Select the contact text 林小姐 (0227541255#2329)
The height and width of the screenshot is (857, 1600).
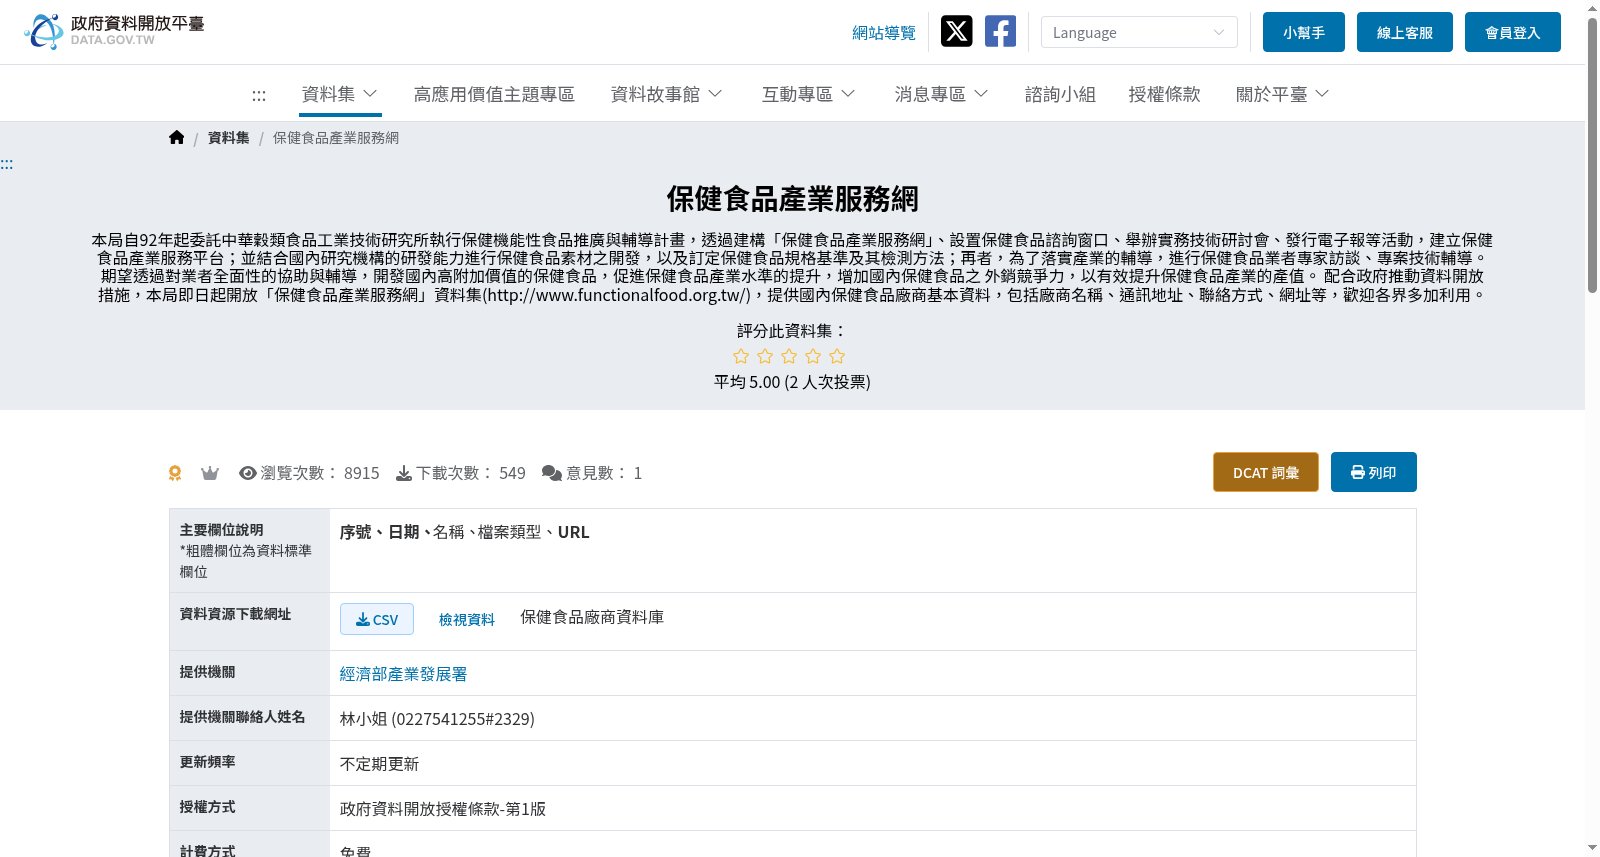click(x=437, y=719)
